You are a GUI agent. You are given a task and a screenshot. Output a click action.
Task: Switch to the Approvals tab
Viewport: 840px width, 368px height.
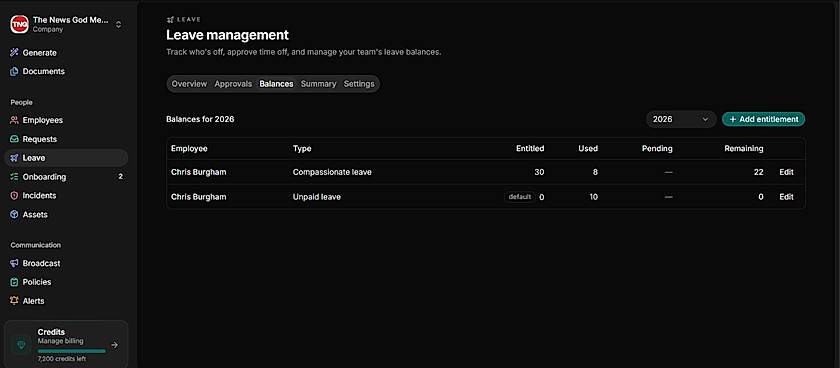pos(233,84)
